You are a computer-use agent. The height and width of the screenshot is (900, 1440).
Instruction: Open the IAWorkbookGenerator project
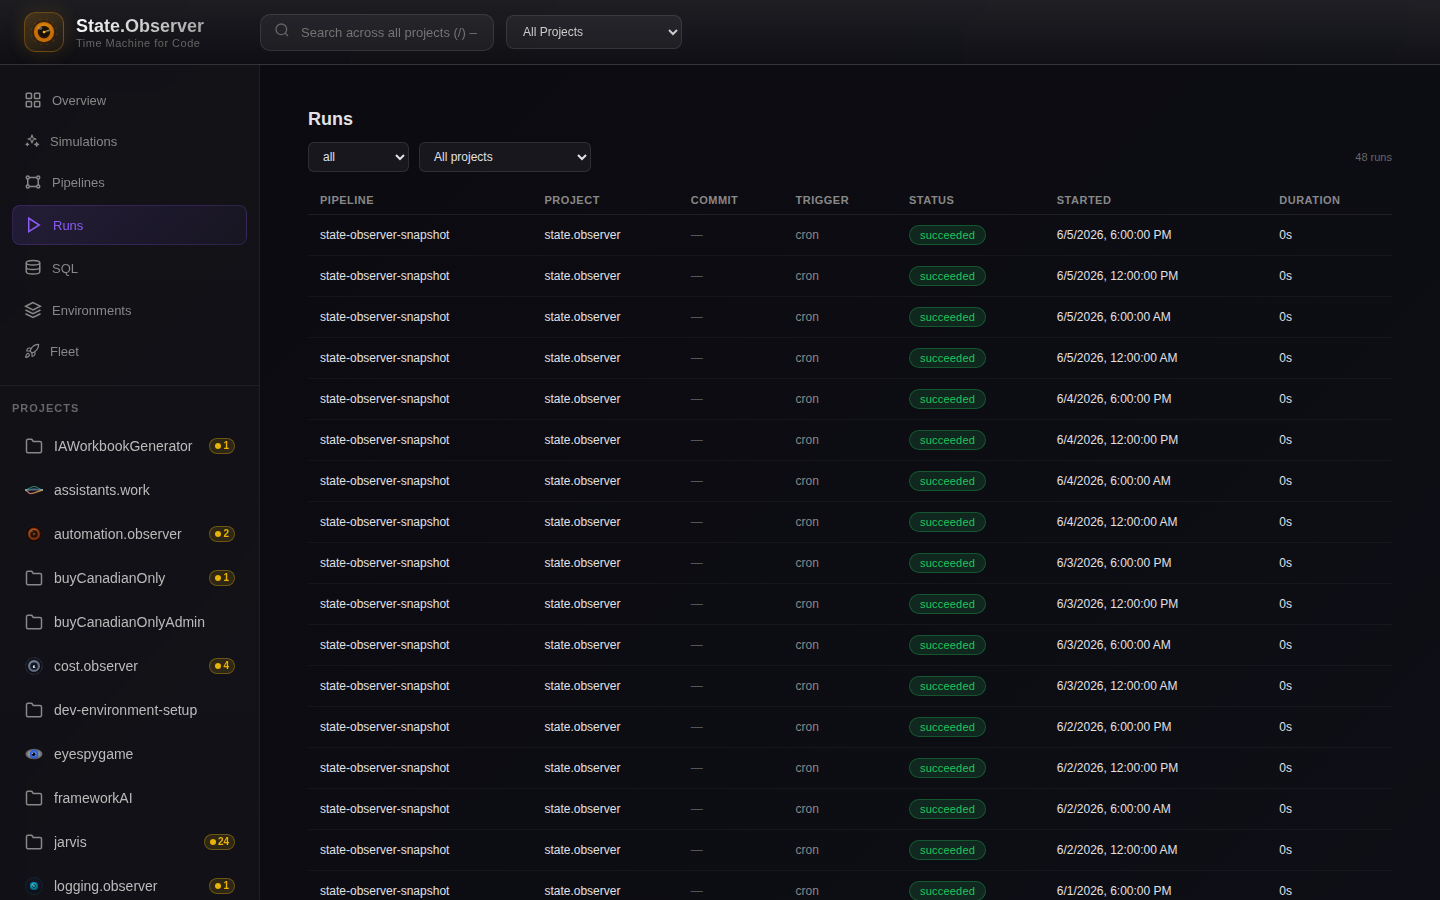129,446
